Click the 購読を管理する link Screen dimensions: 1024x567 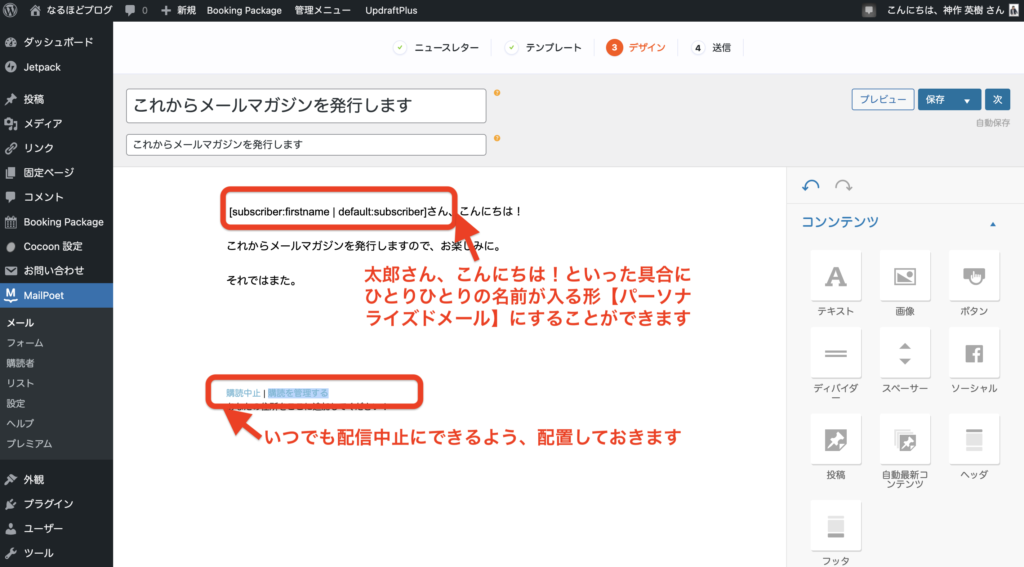point(298,393)
